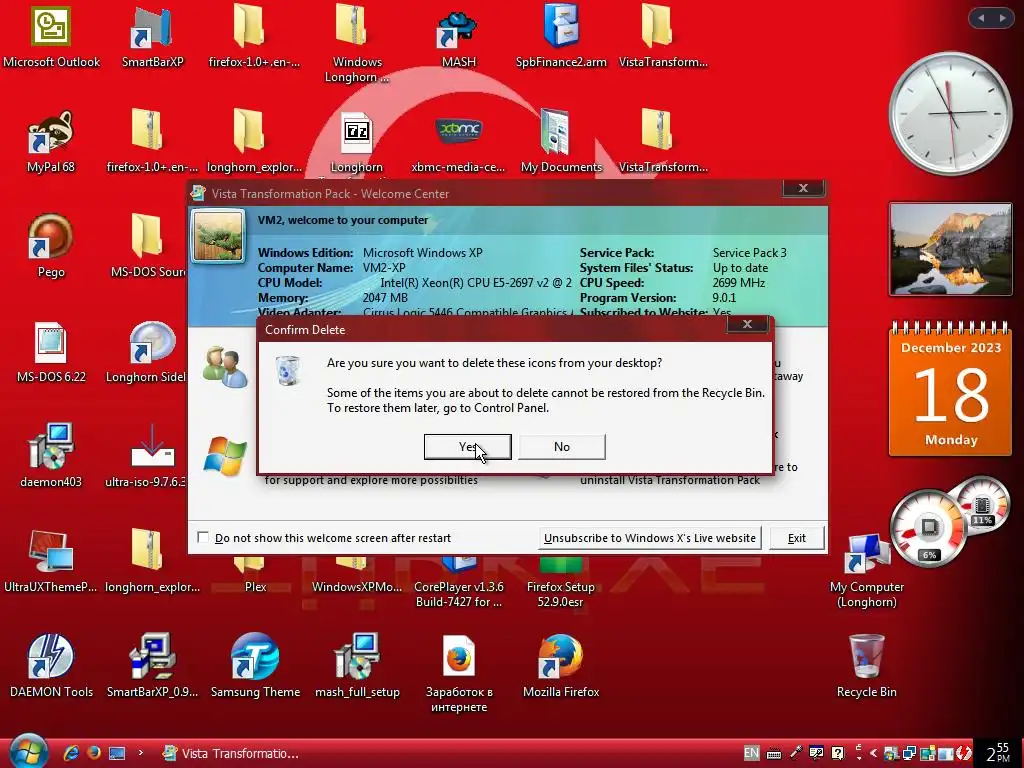Click the taskbar clock
Screen dimensions: 1024x768
point(998,753)
